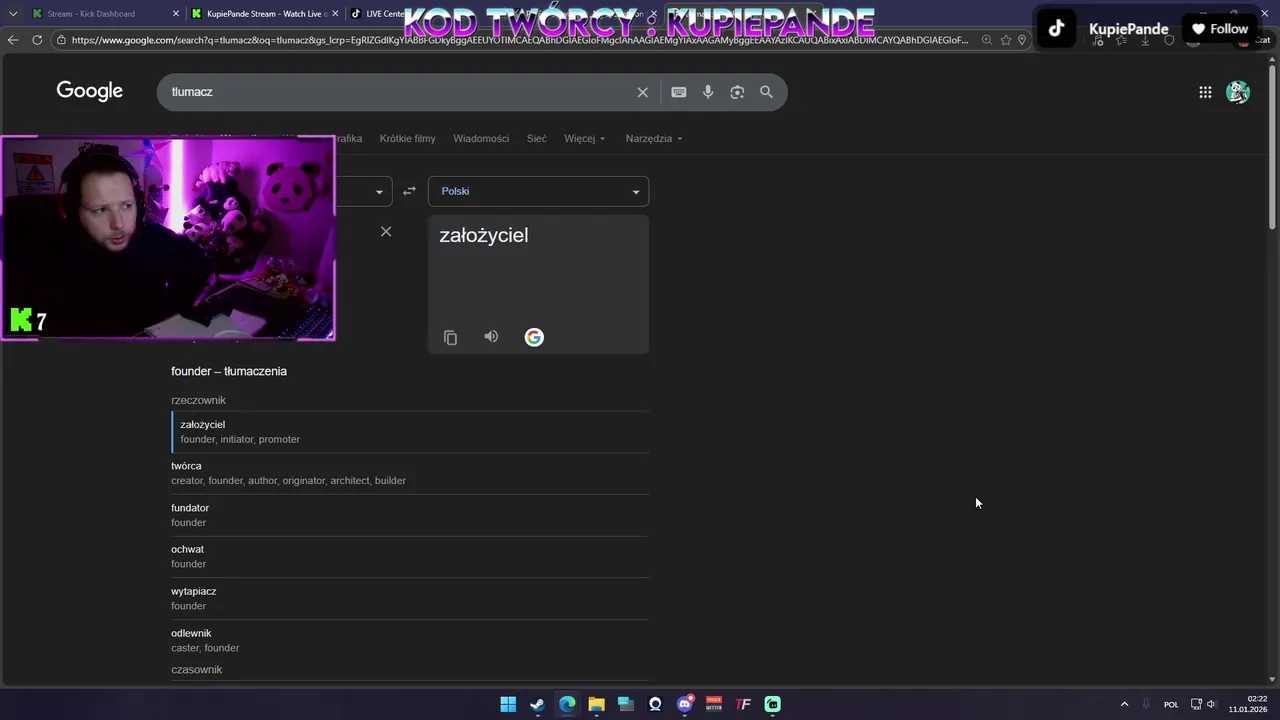Open Voicemeeter from the taskbar
This screenshot has height=720, width=1280.
point(714,704)
